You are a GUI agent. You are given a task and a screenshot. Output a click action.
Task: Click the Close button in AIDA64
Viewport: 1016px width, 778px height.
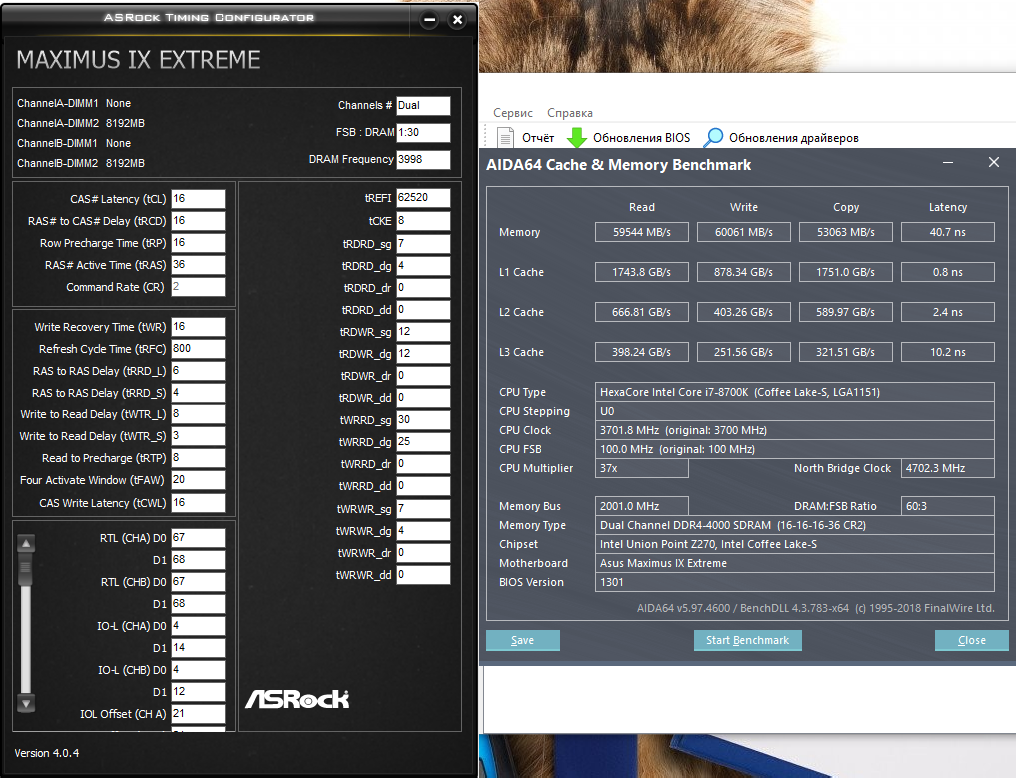pos(971,640)
